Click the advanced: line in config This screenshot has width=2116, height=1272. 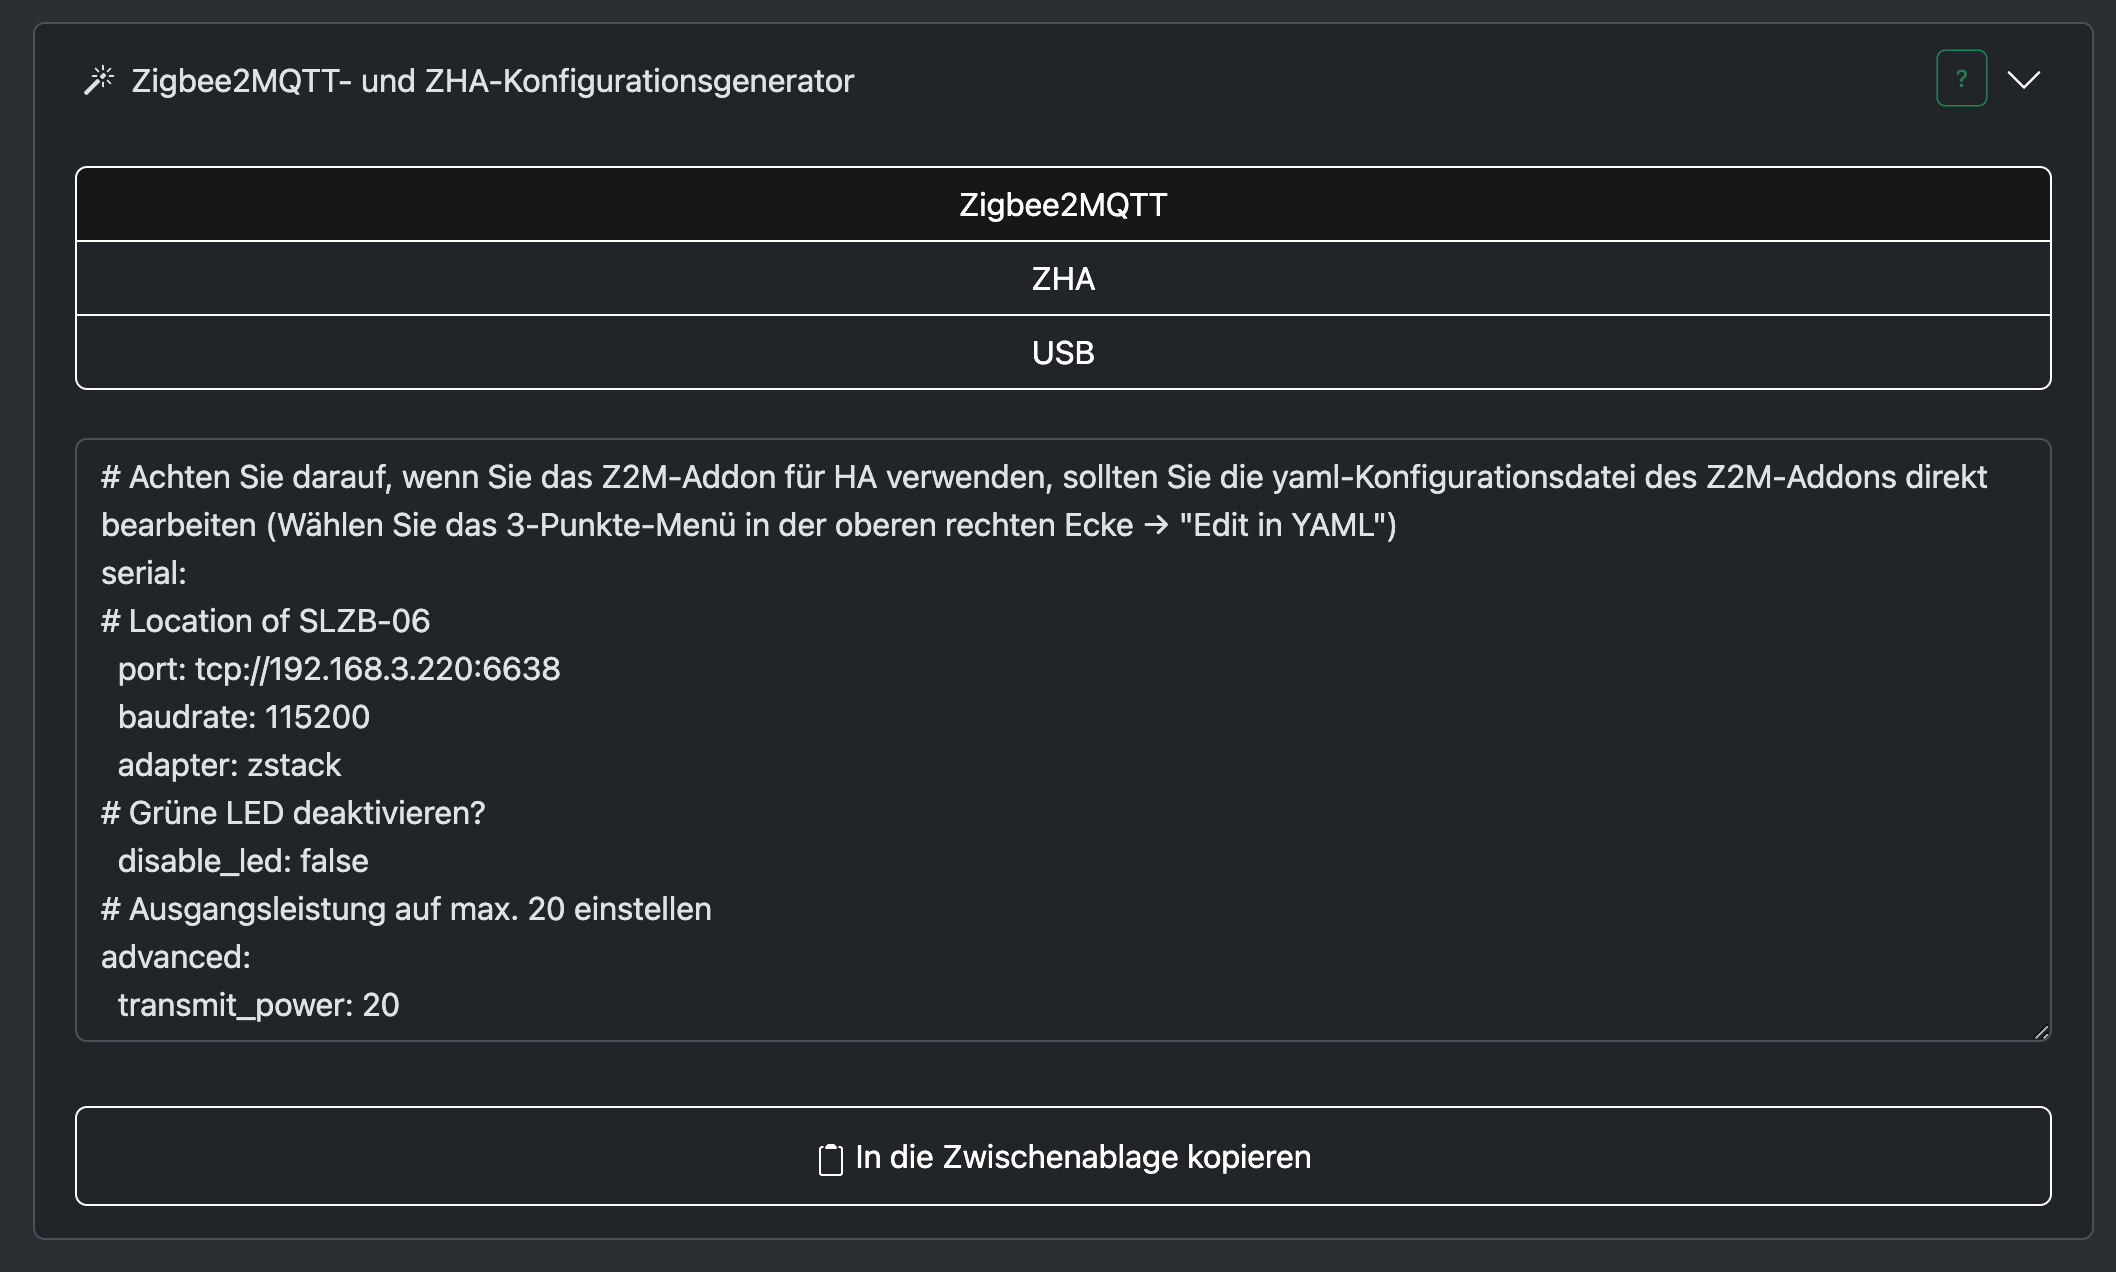coord(176,957)
